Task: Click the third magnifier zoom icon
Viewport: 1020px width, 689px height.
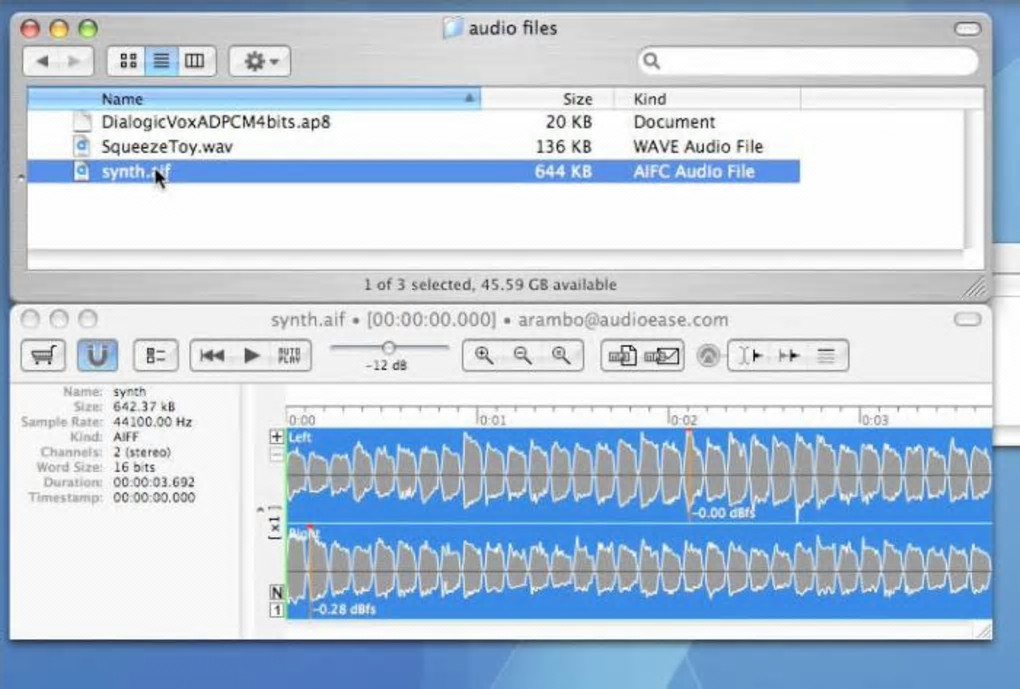Action: click(x=561, y=355)
